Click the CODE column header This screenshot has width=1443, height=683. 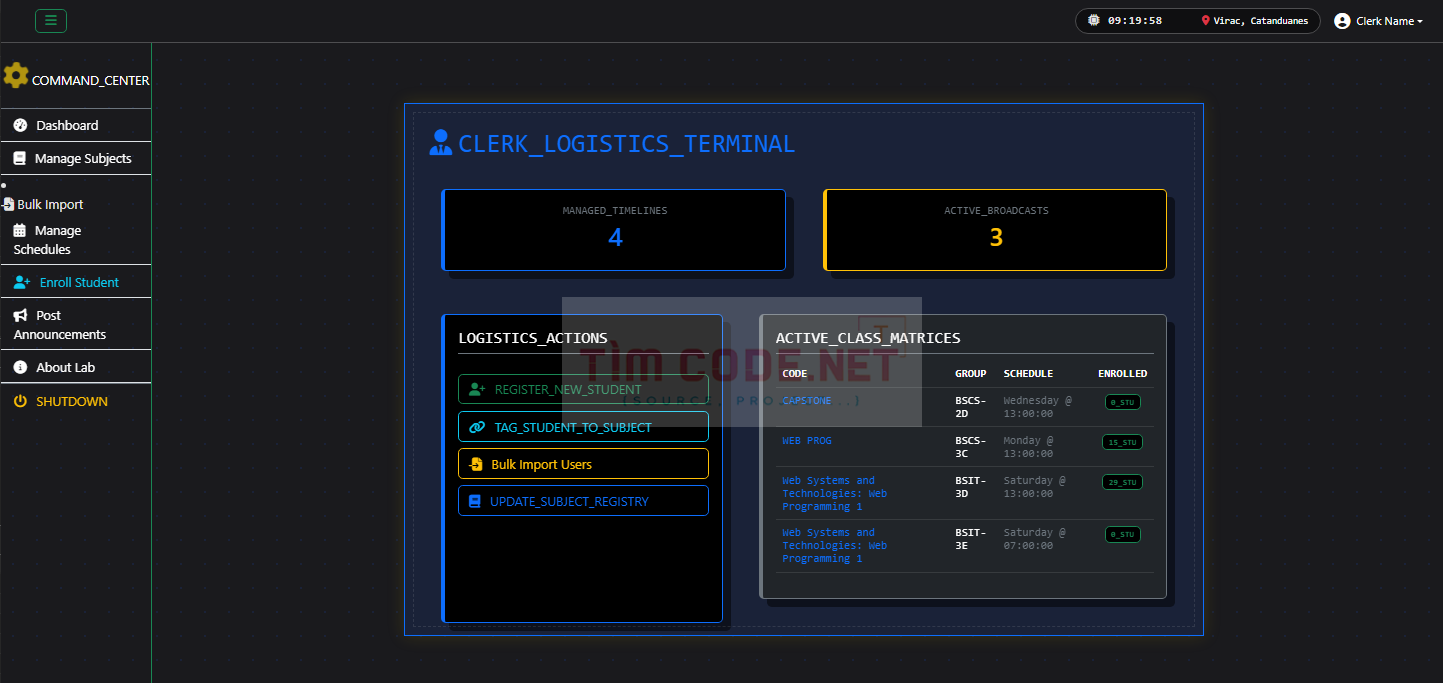(795, 373)
